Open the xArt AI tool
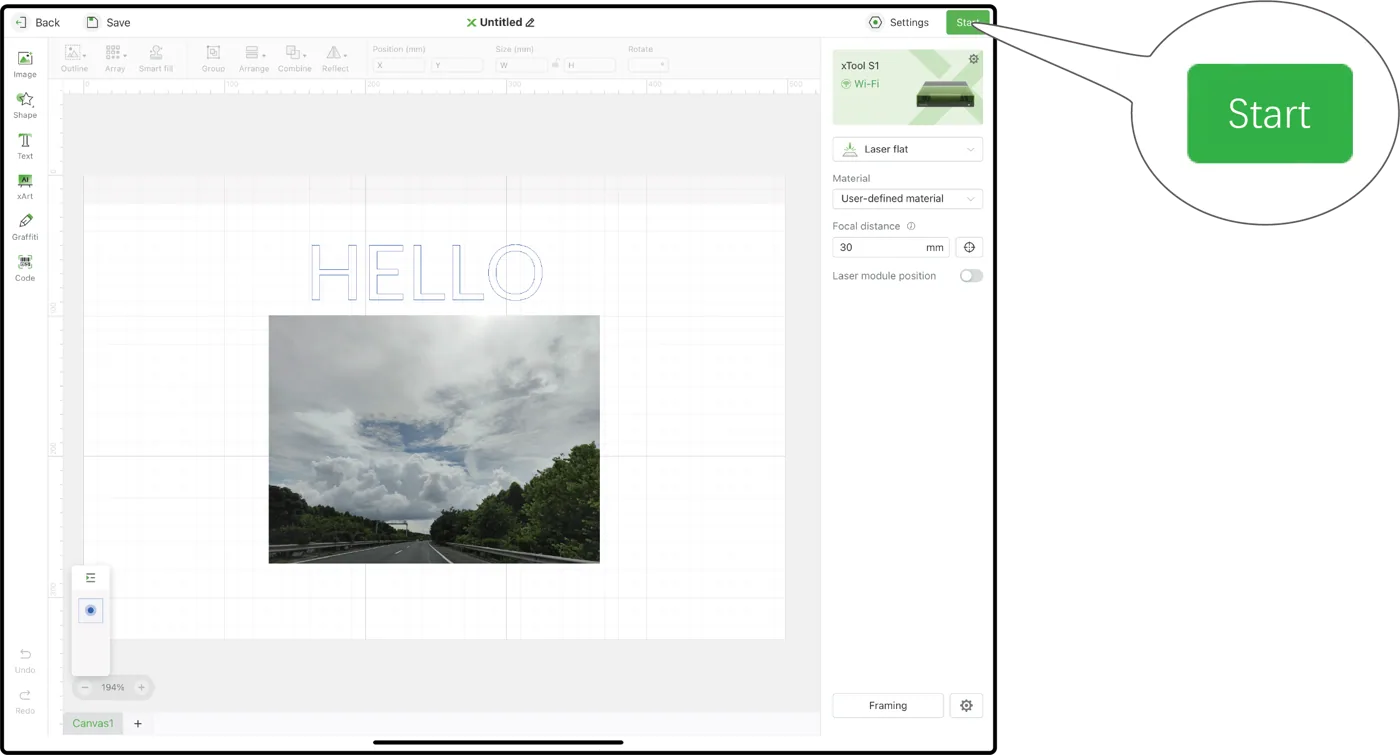 25,187
